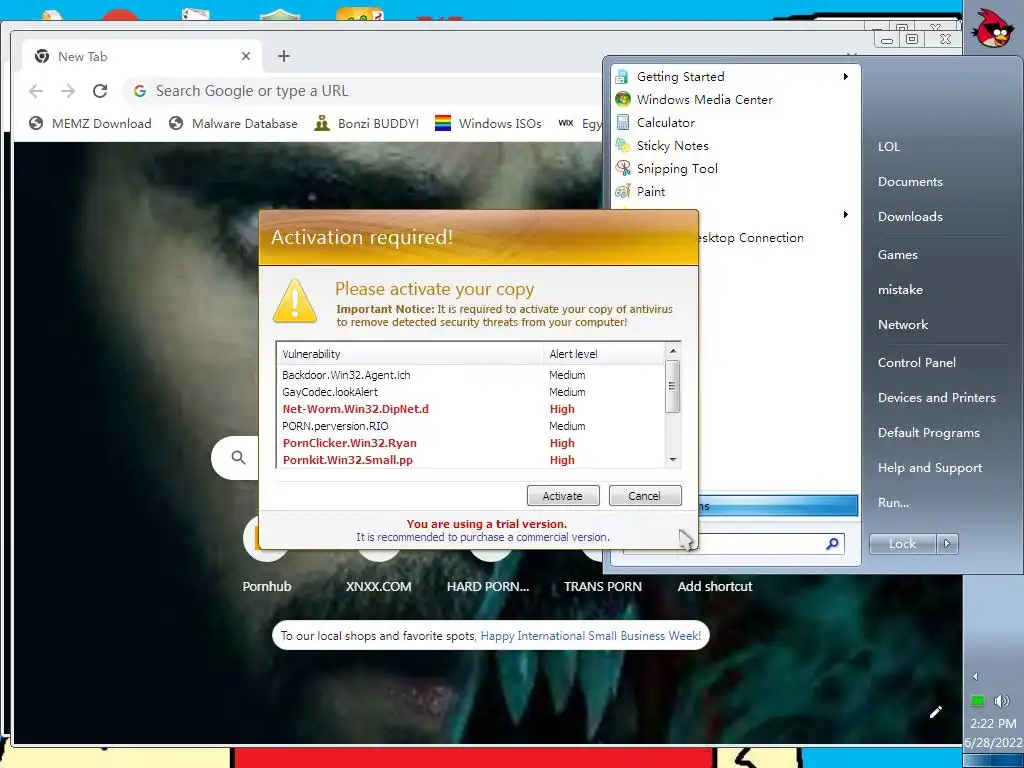
Task: Expand shutdown options arrow beside Lock
Action: pyautogui.click(x=948, y=543)
